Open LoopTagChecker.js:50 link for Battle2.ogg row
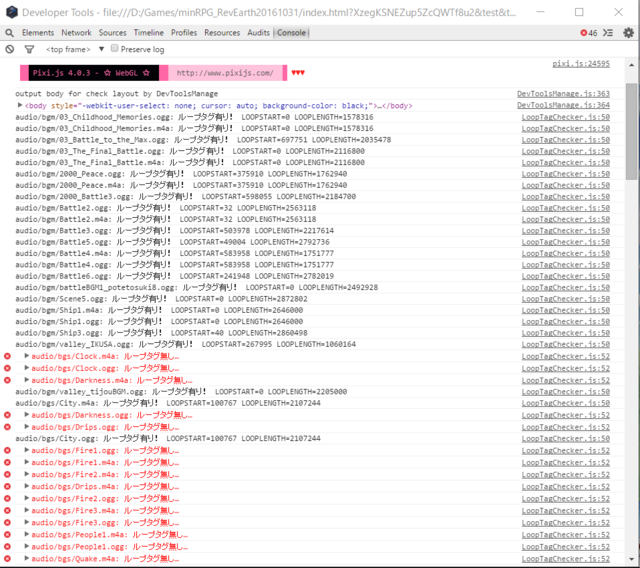This screenshot has height=568, width=640. (566, 208)
